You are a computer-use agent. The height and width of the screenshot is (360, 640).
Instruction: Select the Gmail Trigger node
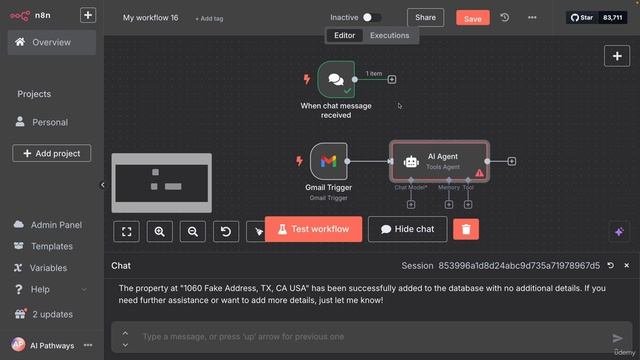coord(329,162)
